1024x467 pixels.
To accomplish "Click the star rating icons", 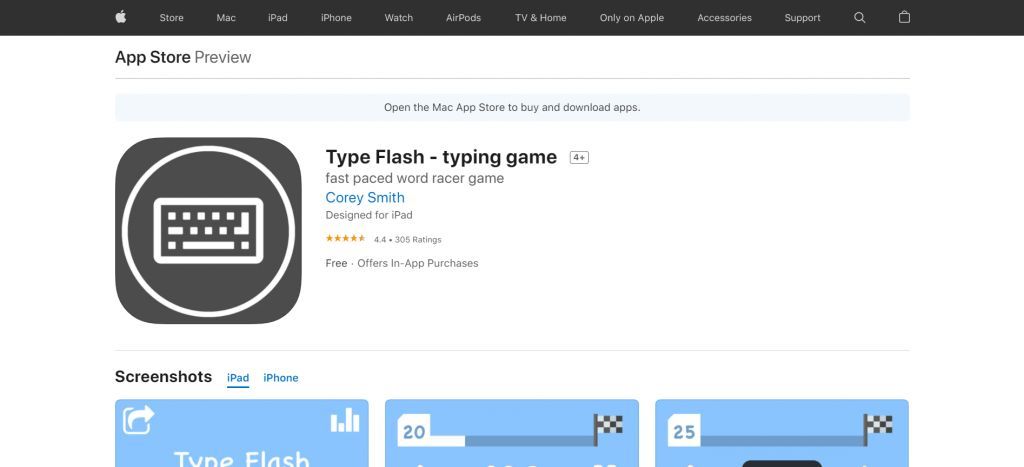I will coord(345,239).
